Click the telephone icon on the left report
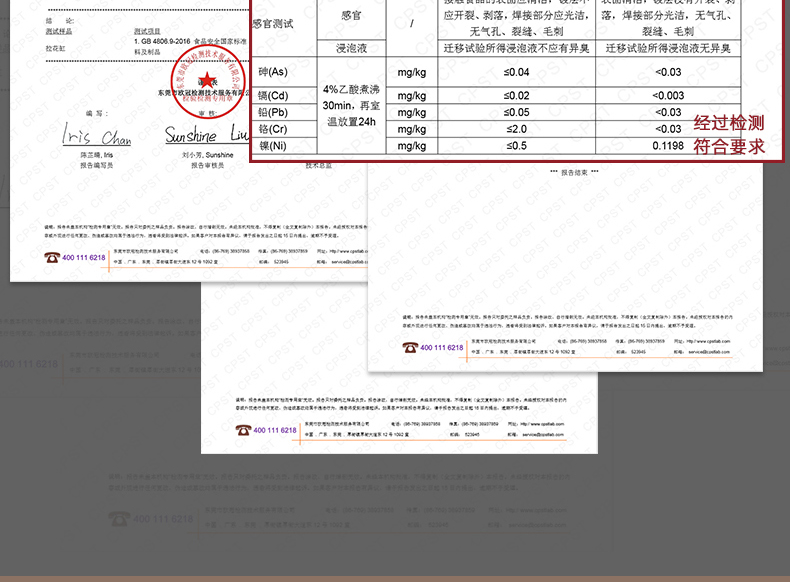The width and height of the screenshot is (790, 582). pyautogui.click(x=52, y=258)
